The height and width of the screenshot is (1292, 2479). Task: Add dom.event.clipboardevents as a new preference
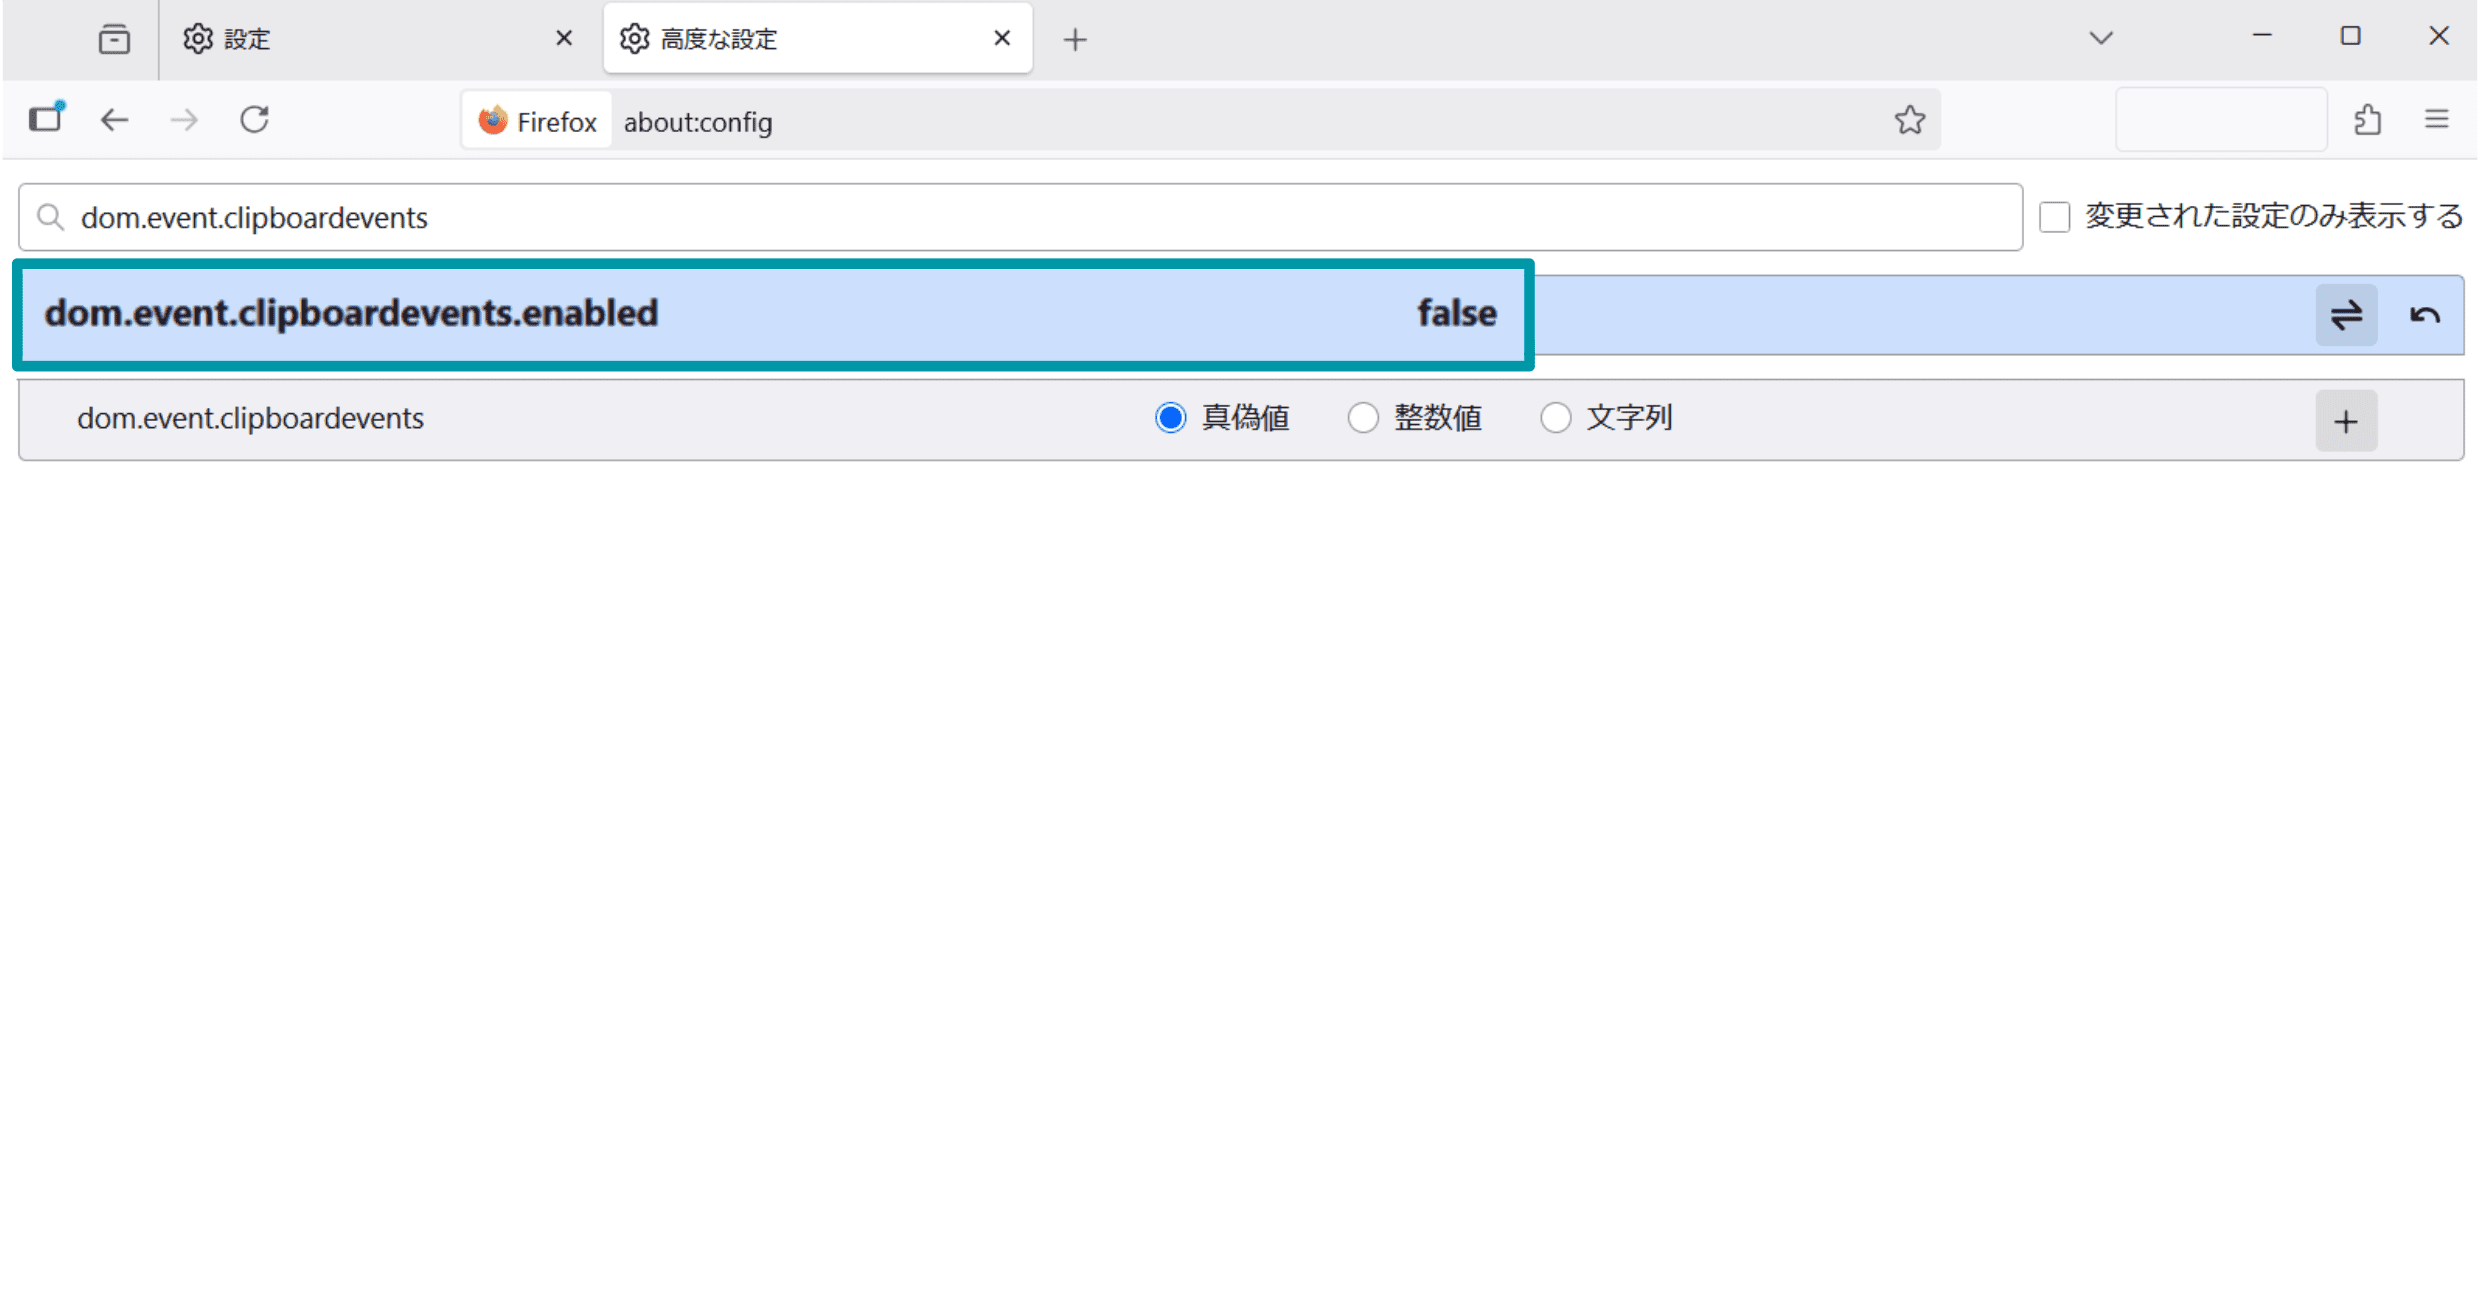pyautogui.click(x=2346, y=420)
